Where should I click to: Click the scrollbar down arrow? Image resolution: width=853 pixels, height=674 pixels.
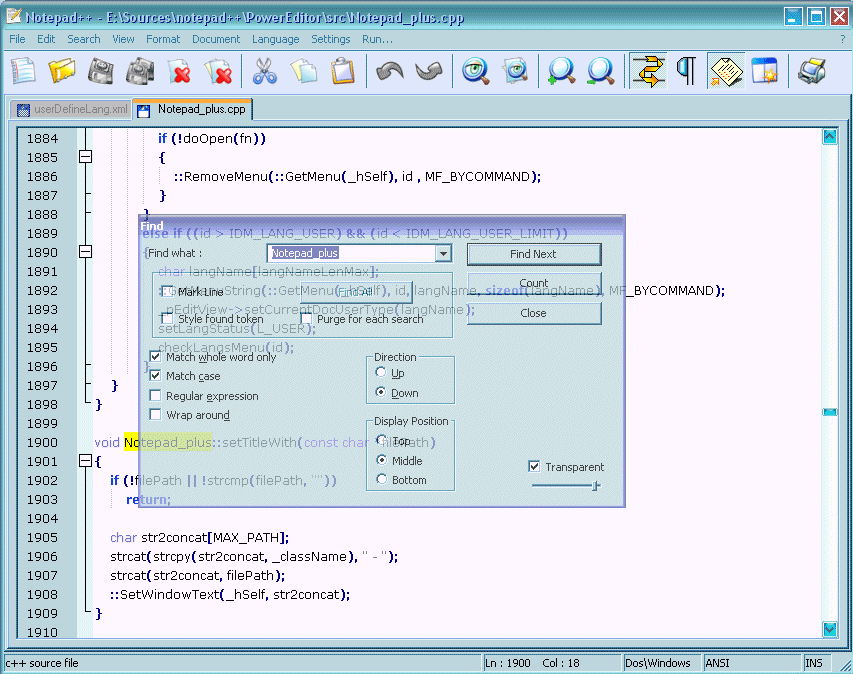tap(830, 629)
